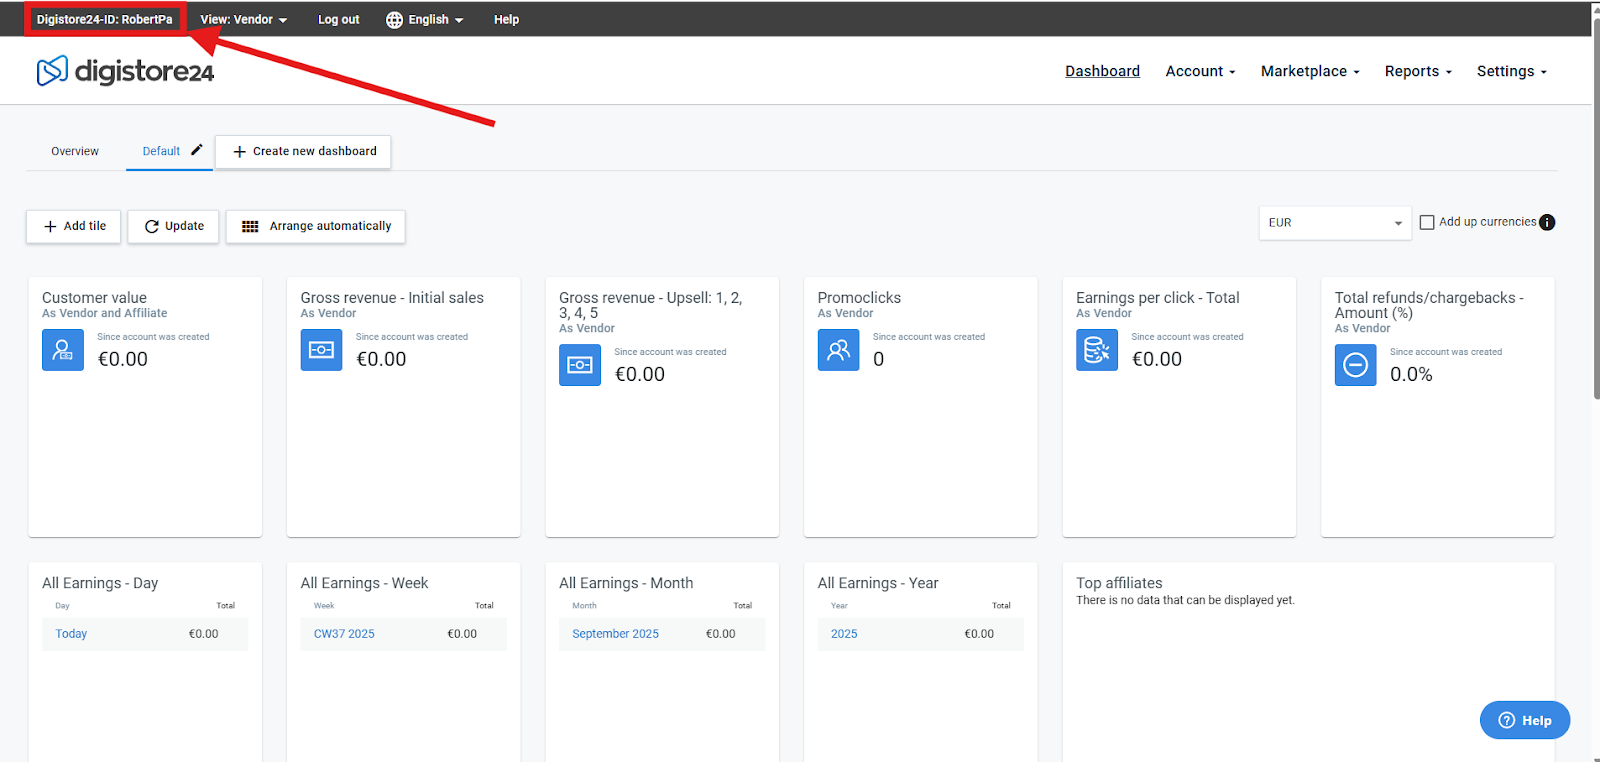Click the Arrange automatically button

click(x=316, y=226)
